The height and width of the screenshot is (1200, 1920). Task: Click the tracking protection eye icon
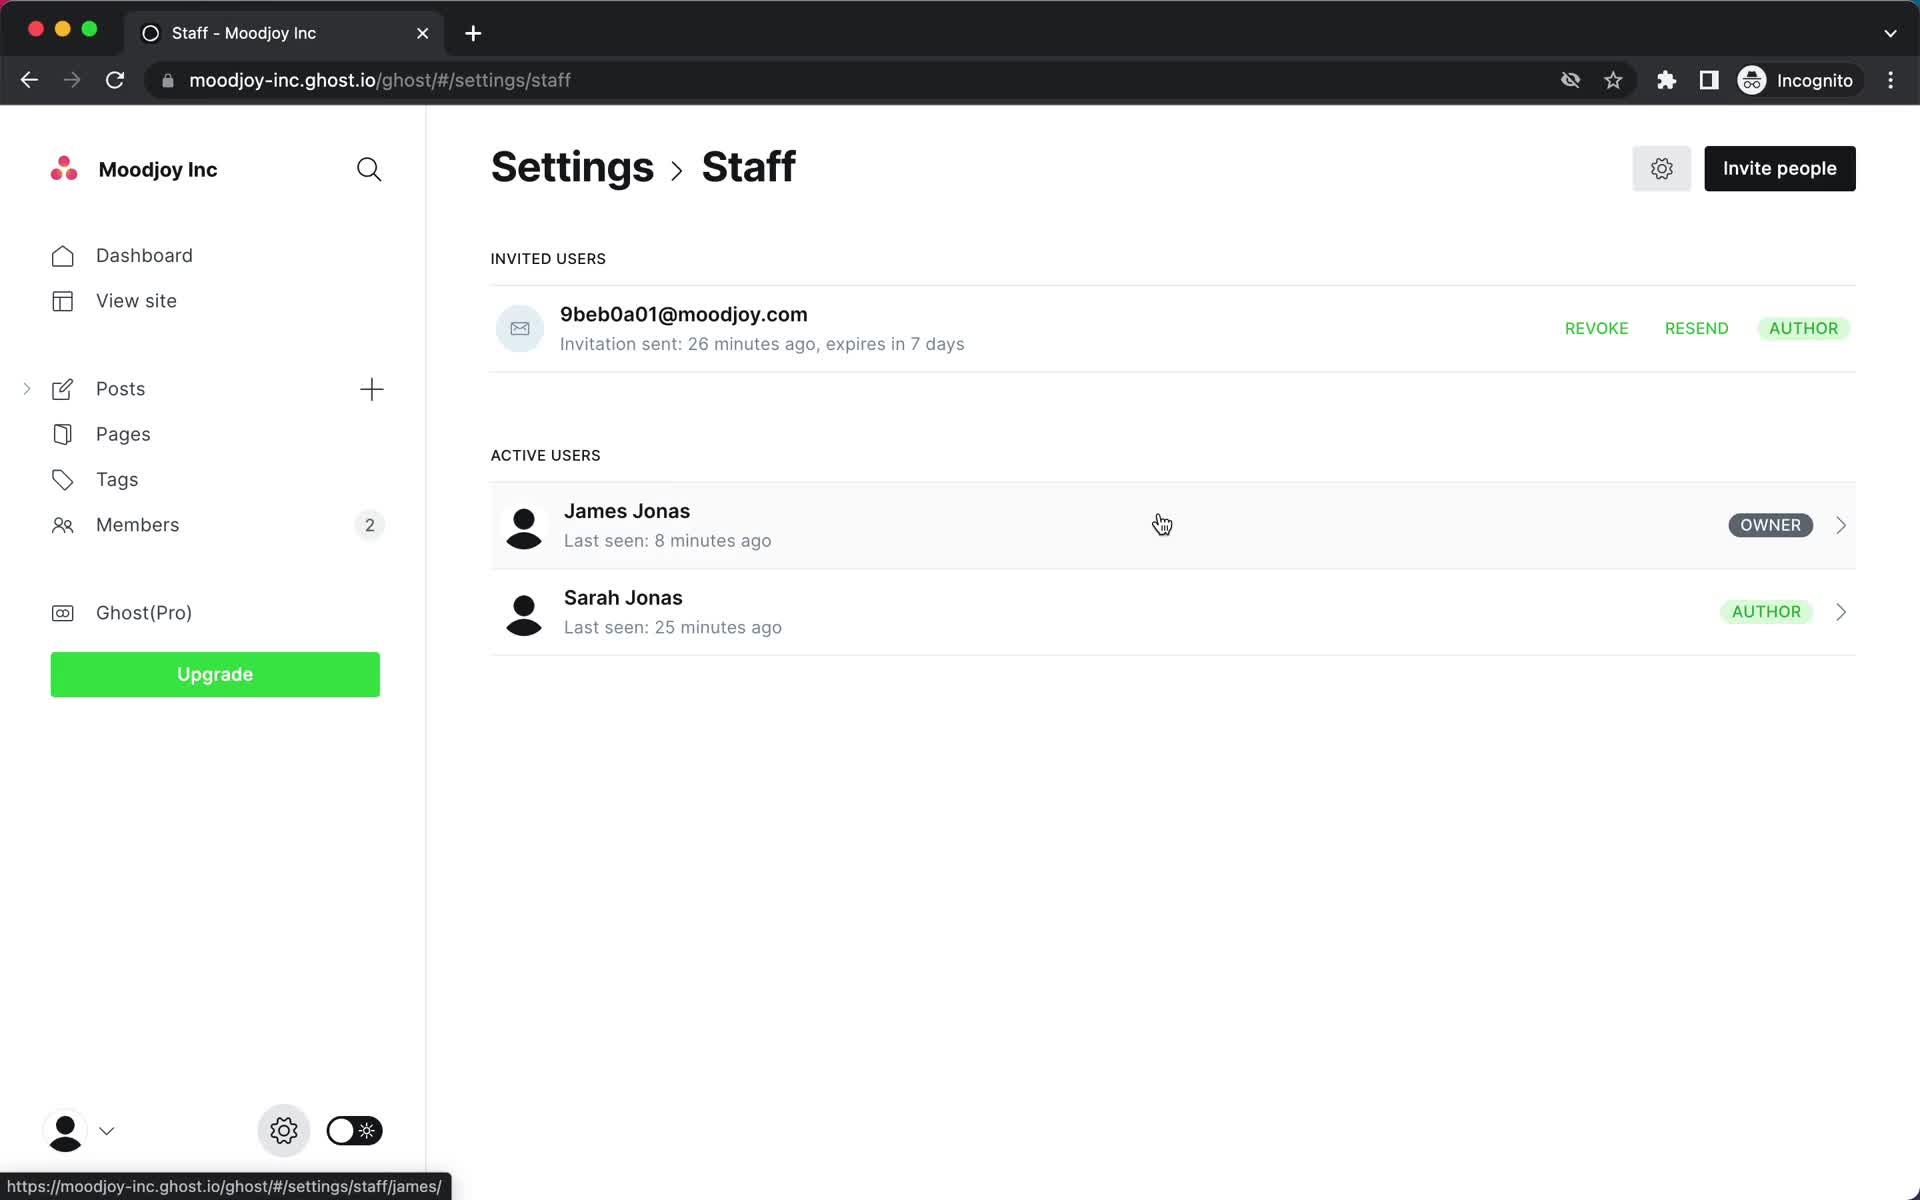(1570, 80)
